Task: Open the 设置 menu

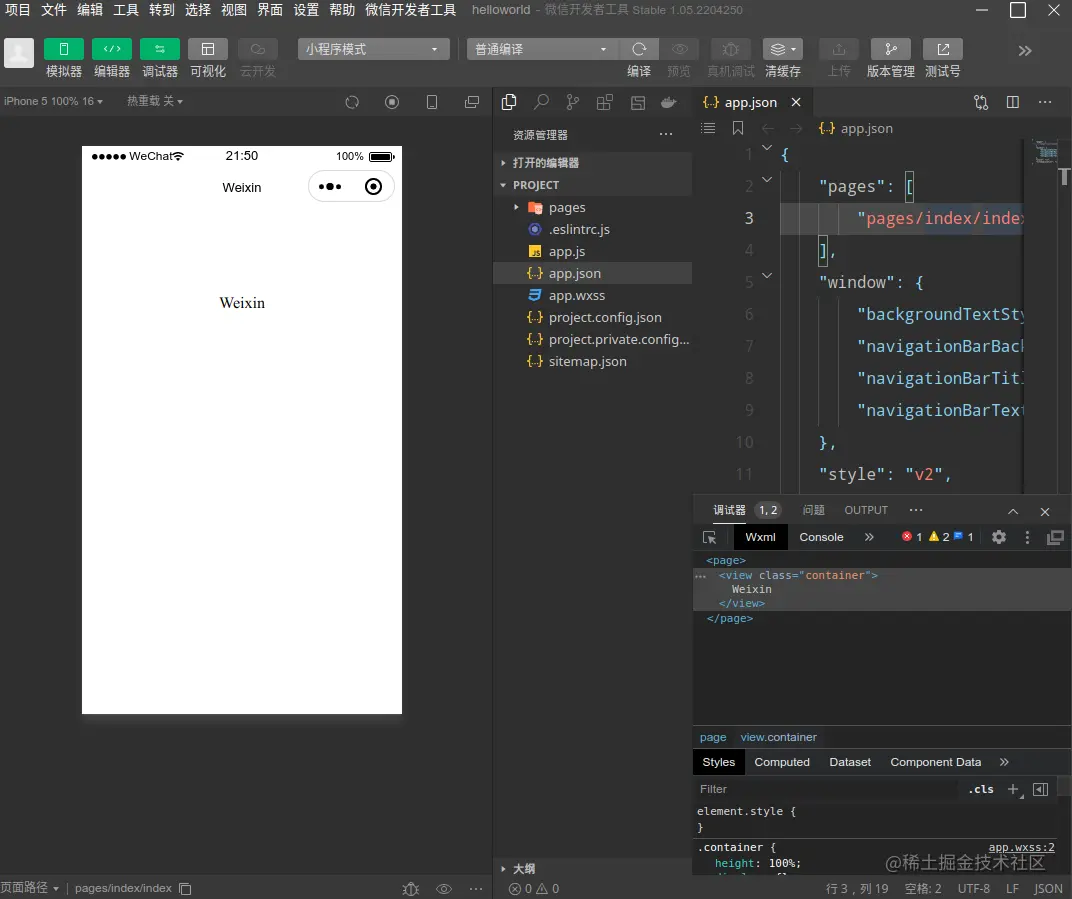Action: [x=306, y=10]
